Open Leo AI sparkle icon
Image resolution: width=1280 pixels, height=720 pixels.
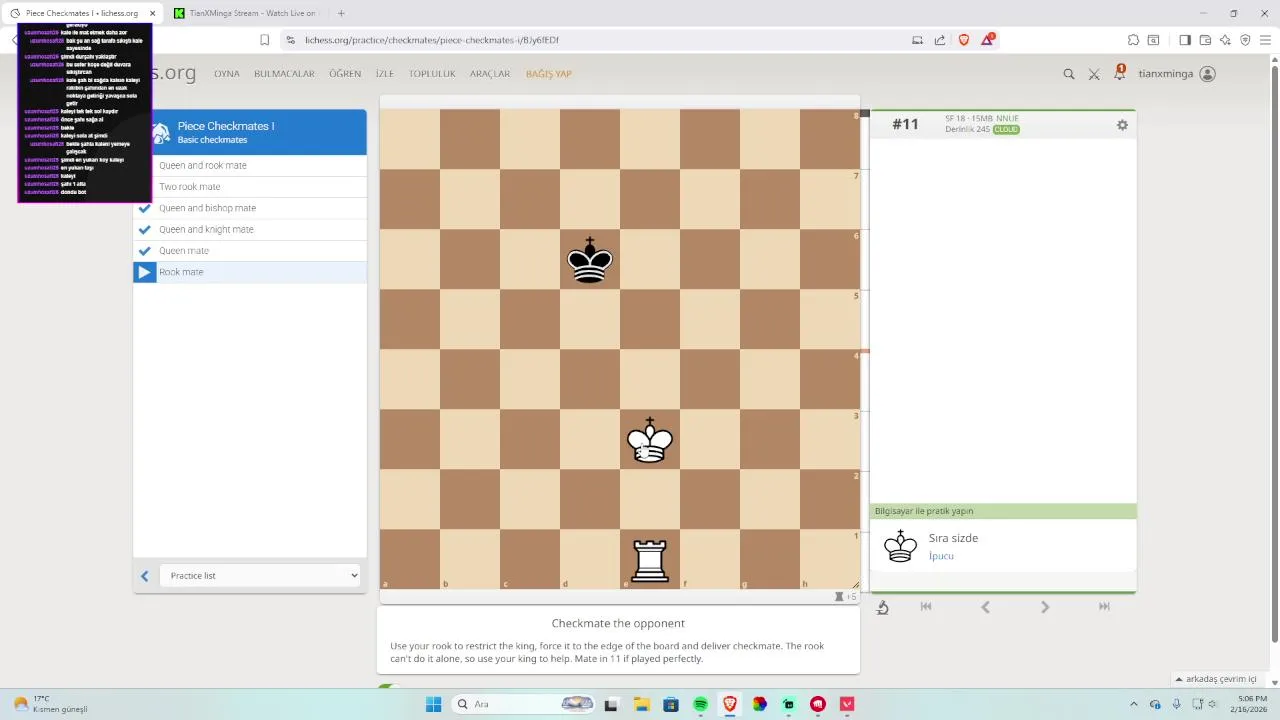(1225, 40)
